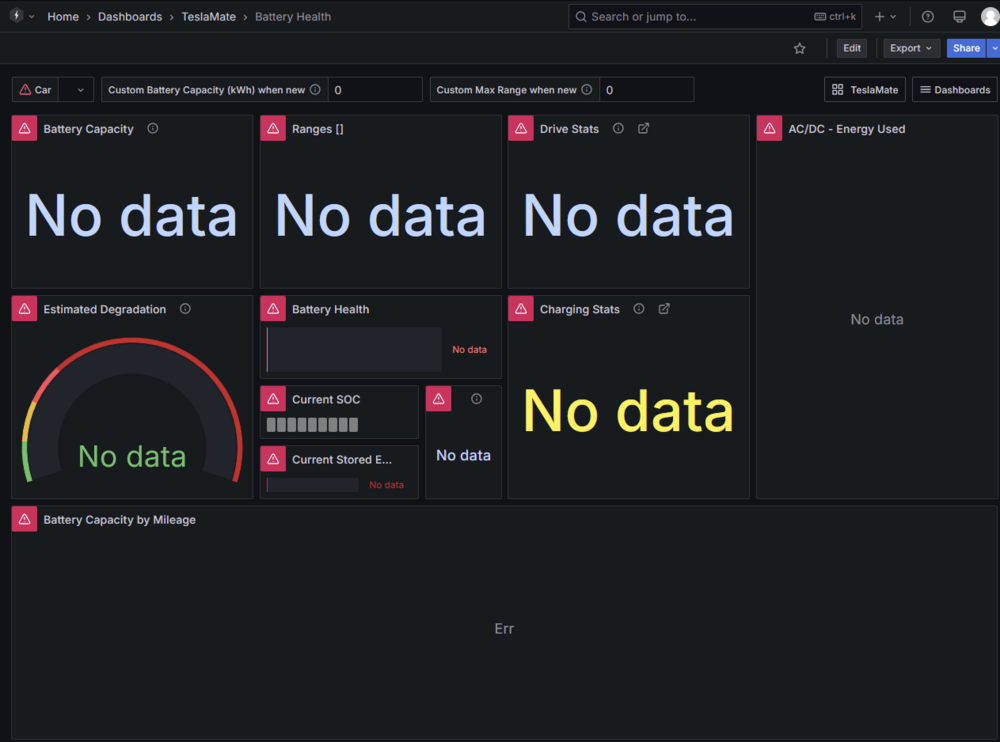This screenshot has height=742, width=1000.
Task: Open the TeslaMate link button
Action: (865, 90)
